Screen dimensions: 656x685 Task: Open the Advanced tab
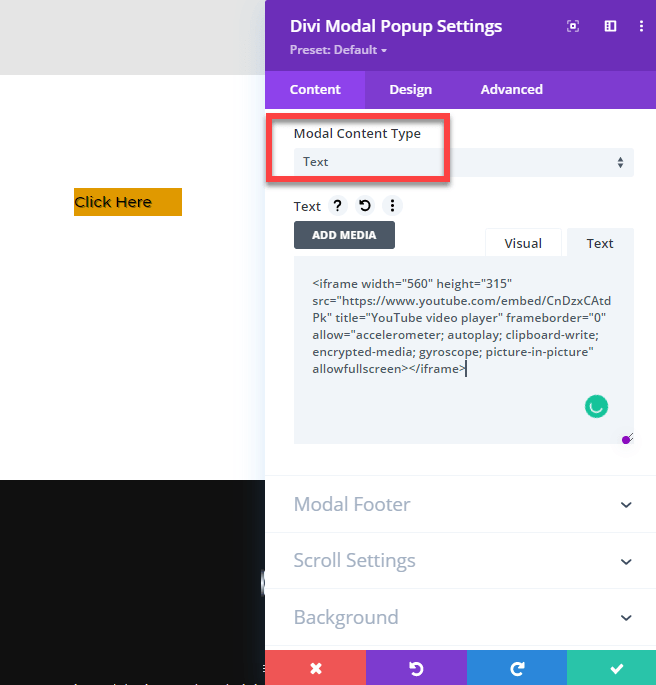(x=511, y=90)
